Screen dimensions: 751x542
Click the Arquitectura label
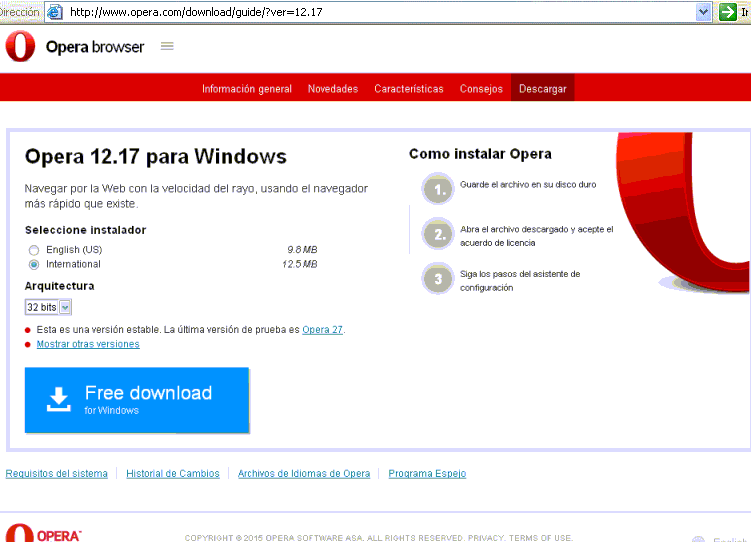tap(59, 286)
